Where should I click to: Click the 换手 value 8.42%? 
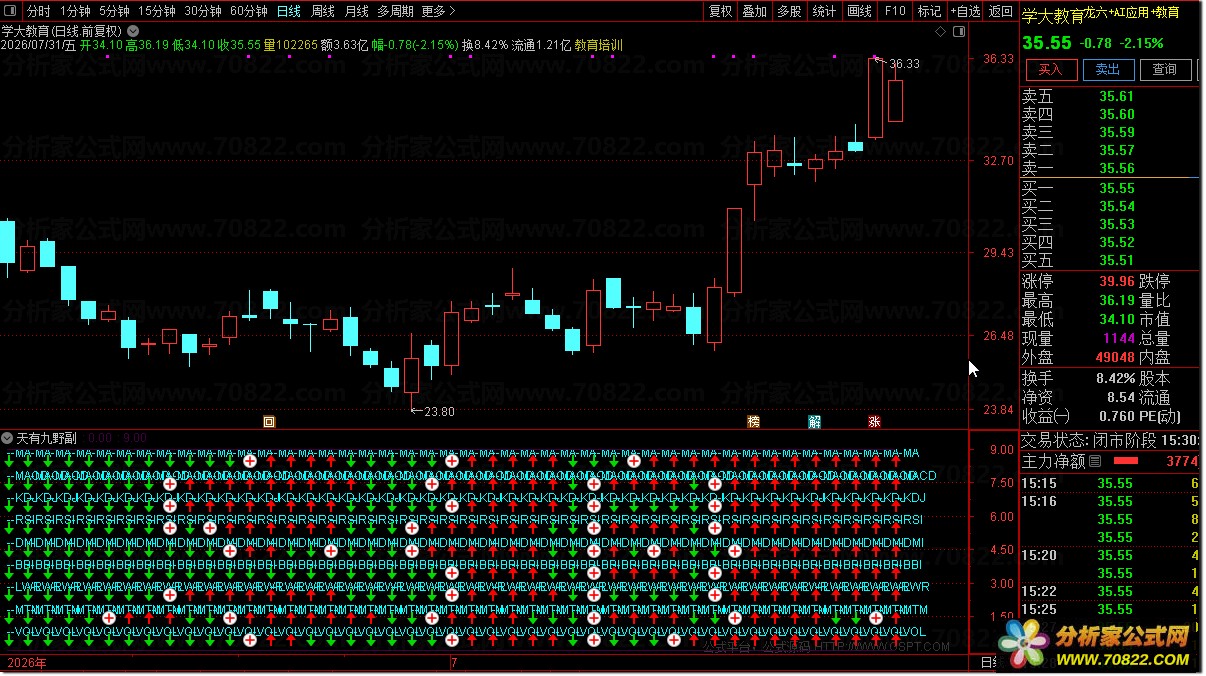[x=1114, y=378]
